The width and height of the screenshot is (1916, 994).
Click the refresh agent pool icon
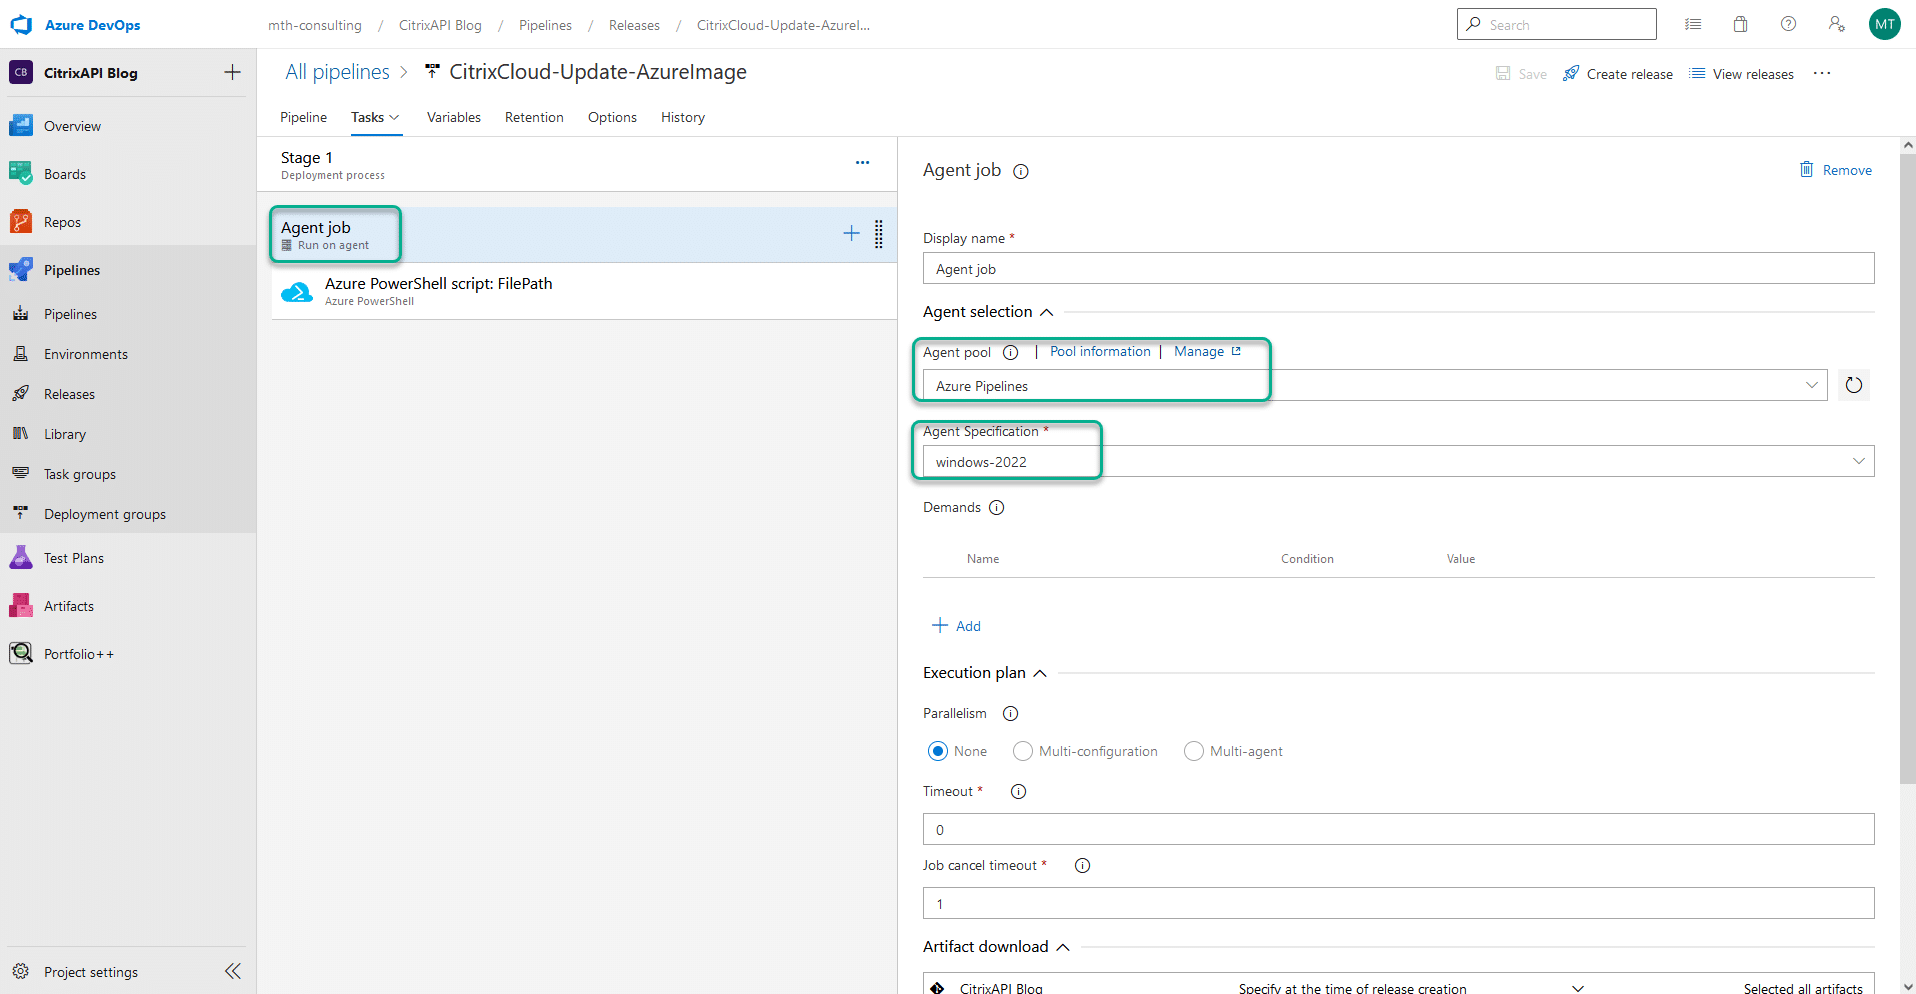[x=1854, y=385]
